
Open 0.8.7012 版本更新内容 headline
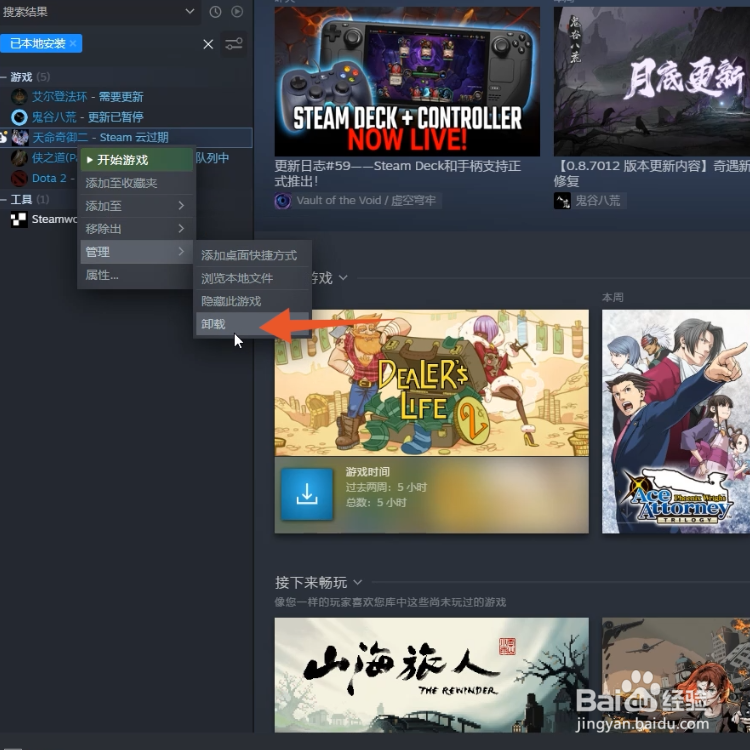pyautogui.click(x=651, y=174)
